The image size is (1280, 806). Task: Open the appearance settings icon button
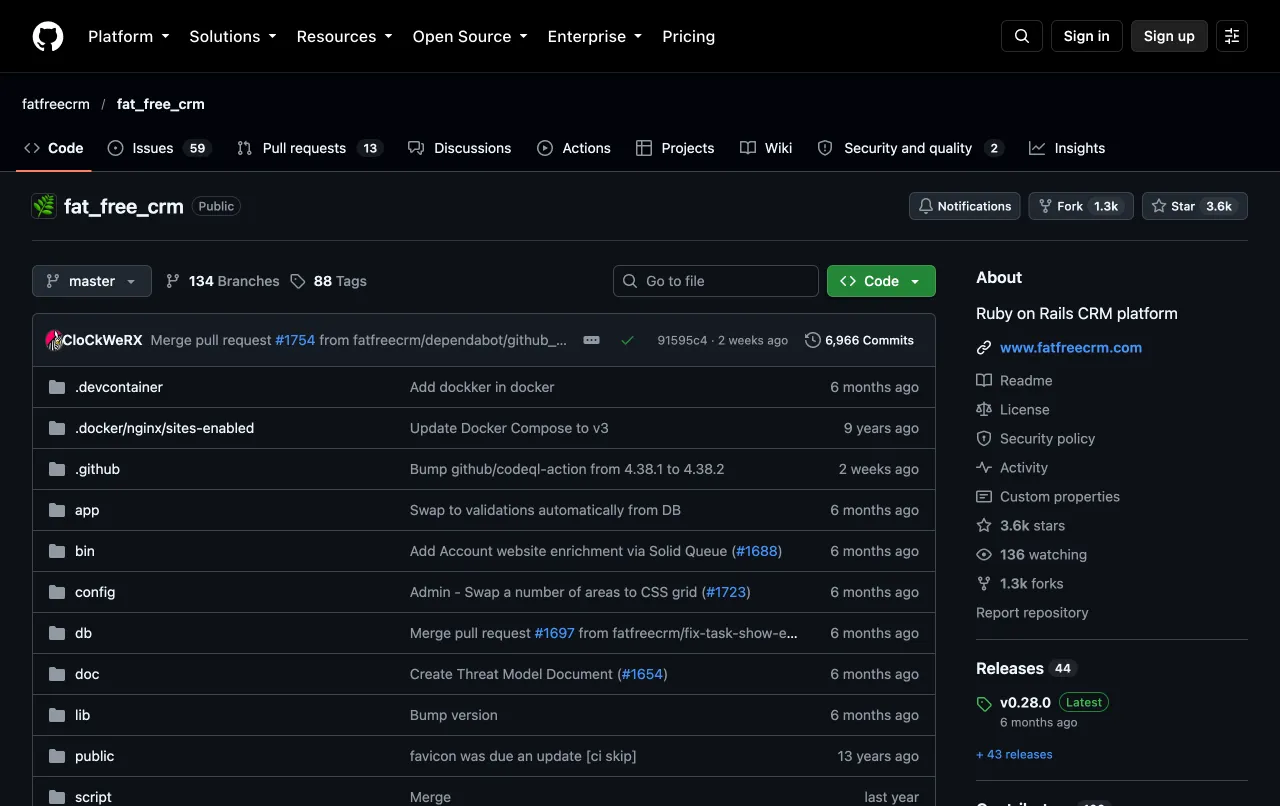(x=1232, y=36)
